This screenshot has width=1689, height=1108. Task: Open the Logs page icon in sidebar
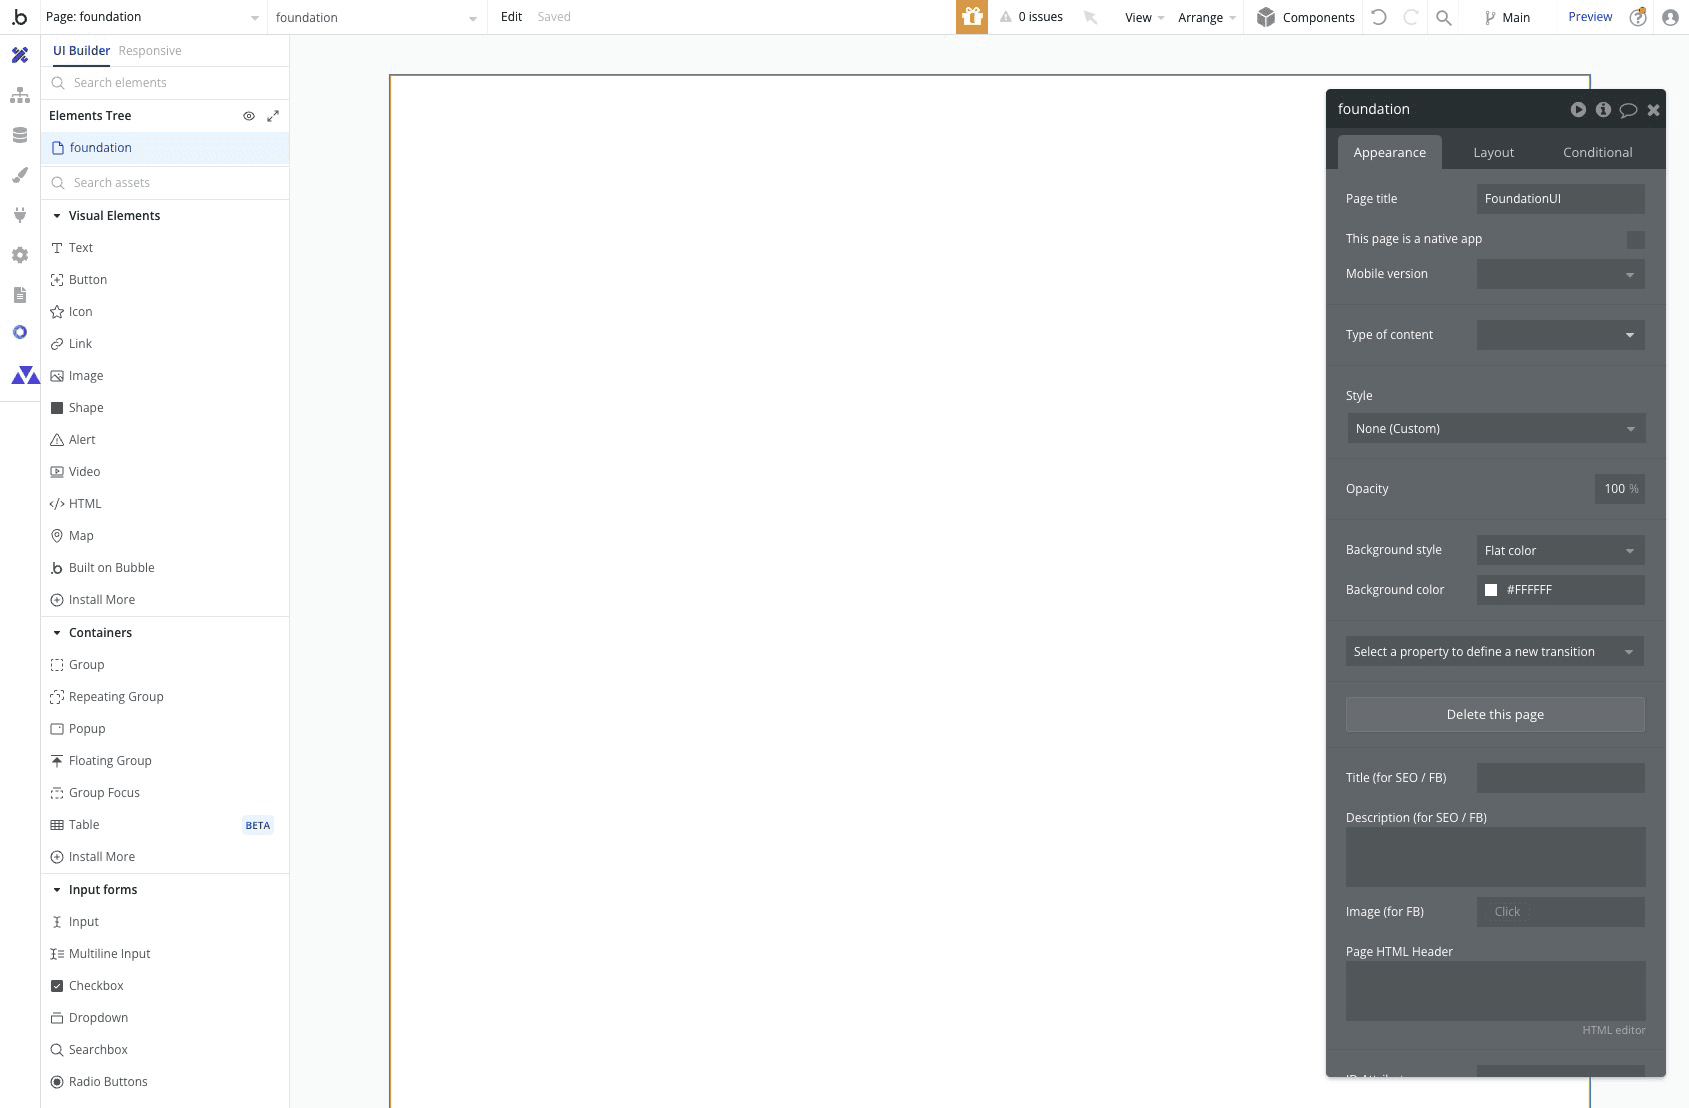tap(19, 295)
